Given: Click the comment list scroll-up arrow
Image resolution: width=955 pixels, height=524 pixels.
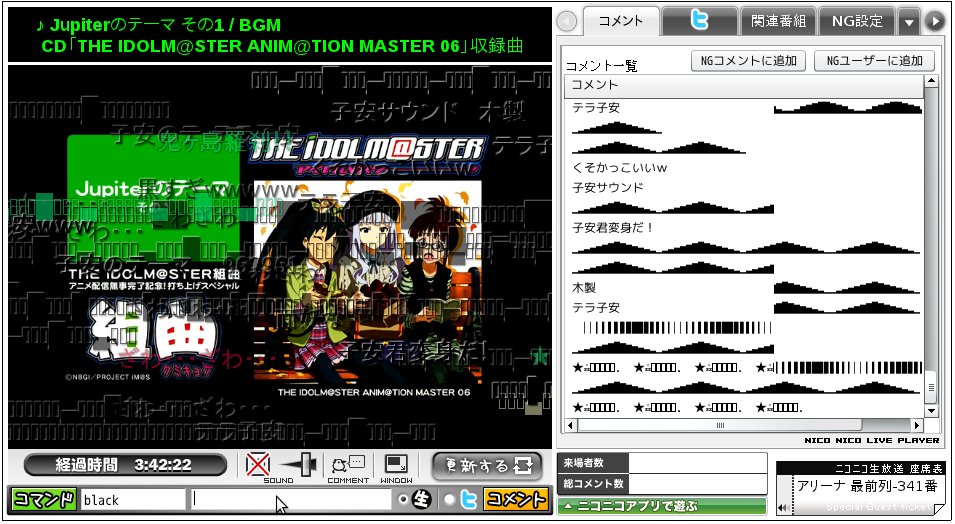Looking at the screenshot, I should (x=931, y=82).
